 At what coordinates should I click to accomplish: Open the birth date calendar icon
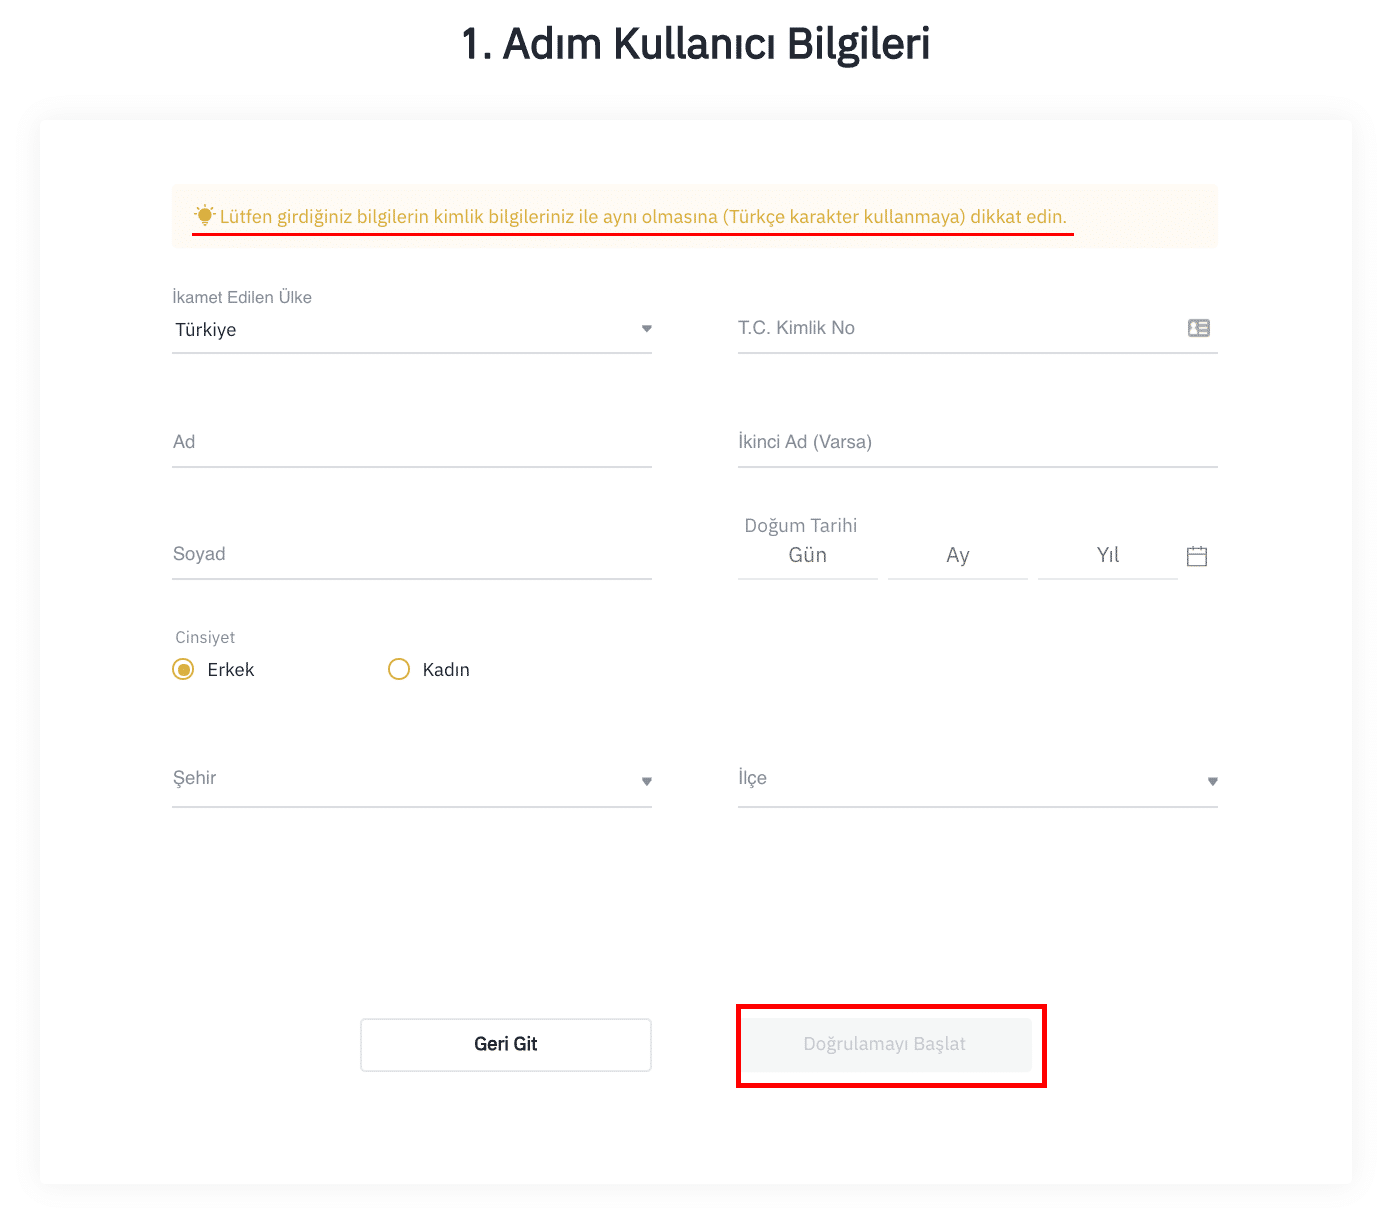click(x=1197, y=556)
